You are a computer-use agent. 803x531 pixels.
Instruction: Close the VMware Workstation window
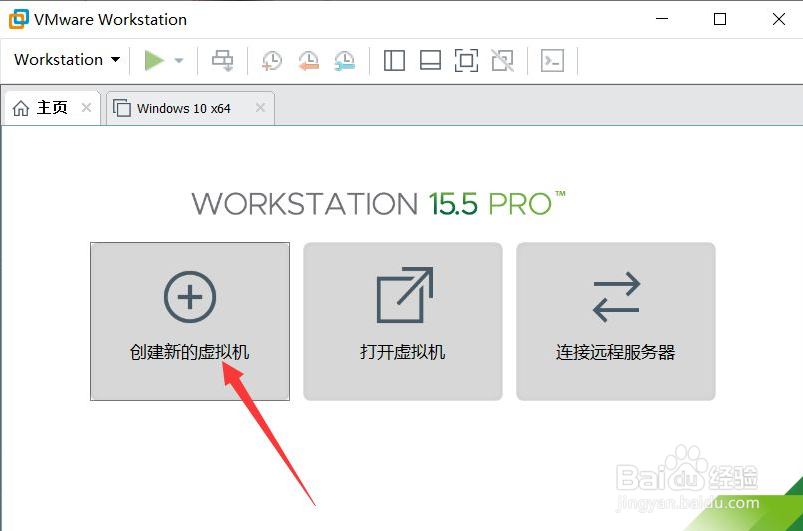point(779,19)
